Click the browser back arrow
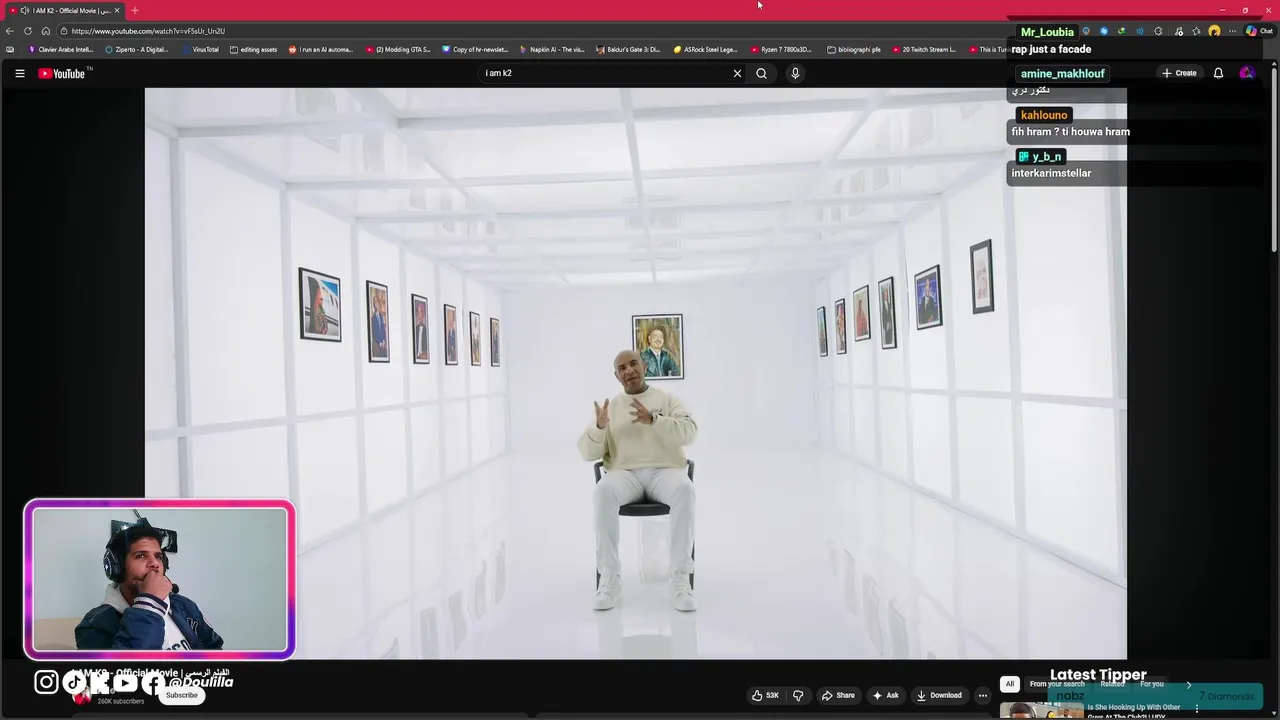Image resolution: width=1280 pixels, height=720 pixels. tap(10, 31)
